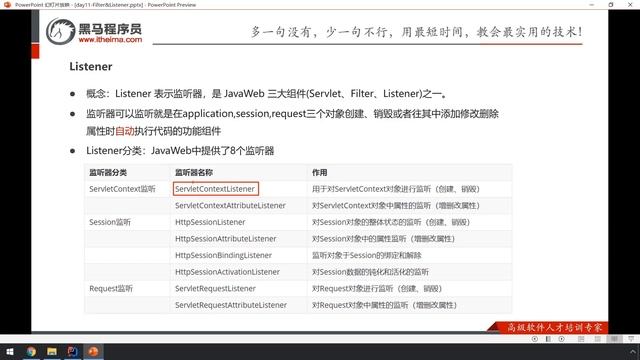Click the Listener分类 bullet line
This screenshot has height=360, width=640.
coord(180,151)
